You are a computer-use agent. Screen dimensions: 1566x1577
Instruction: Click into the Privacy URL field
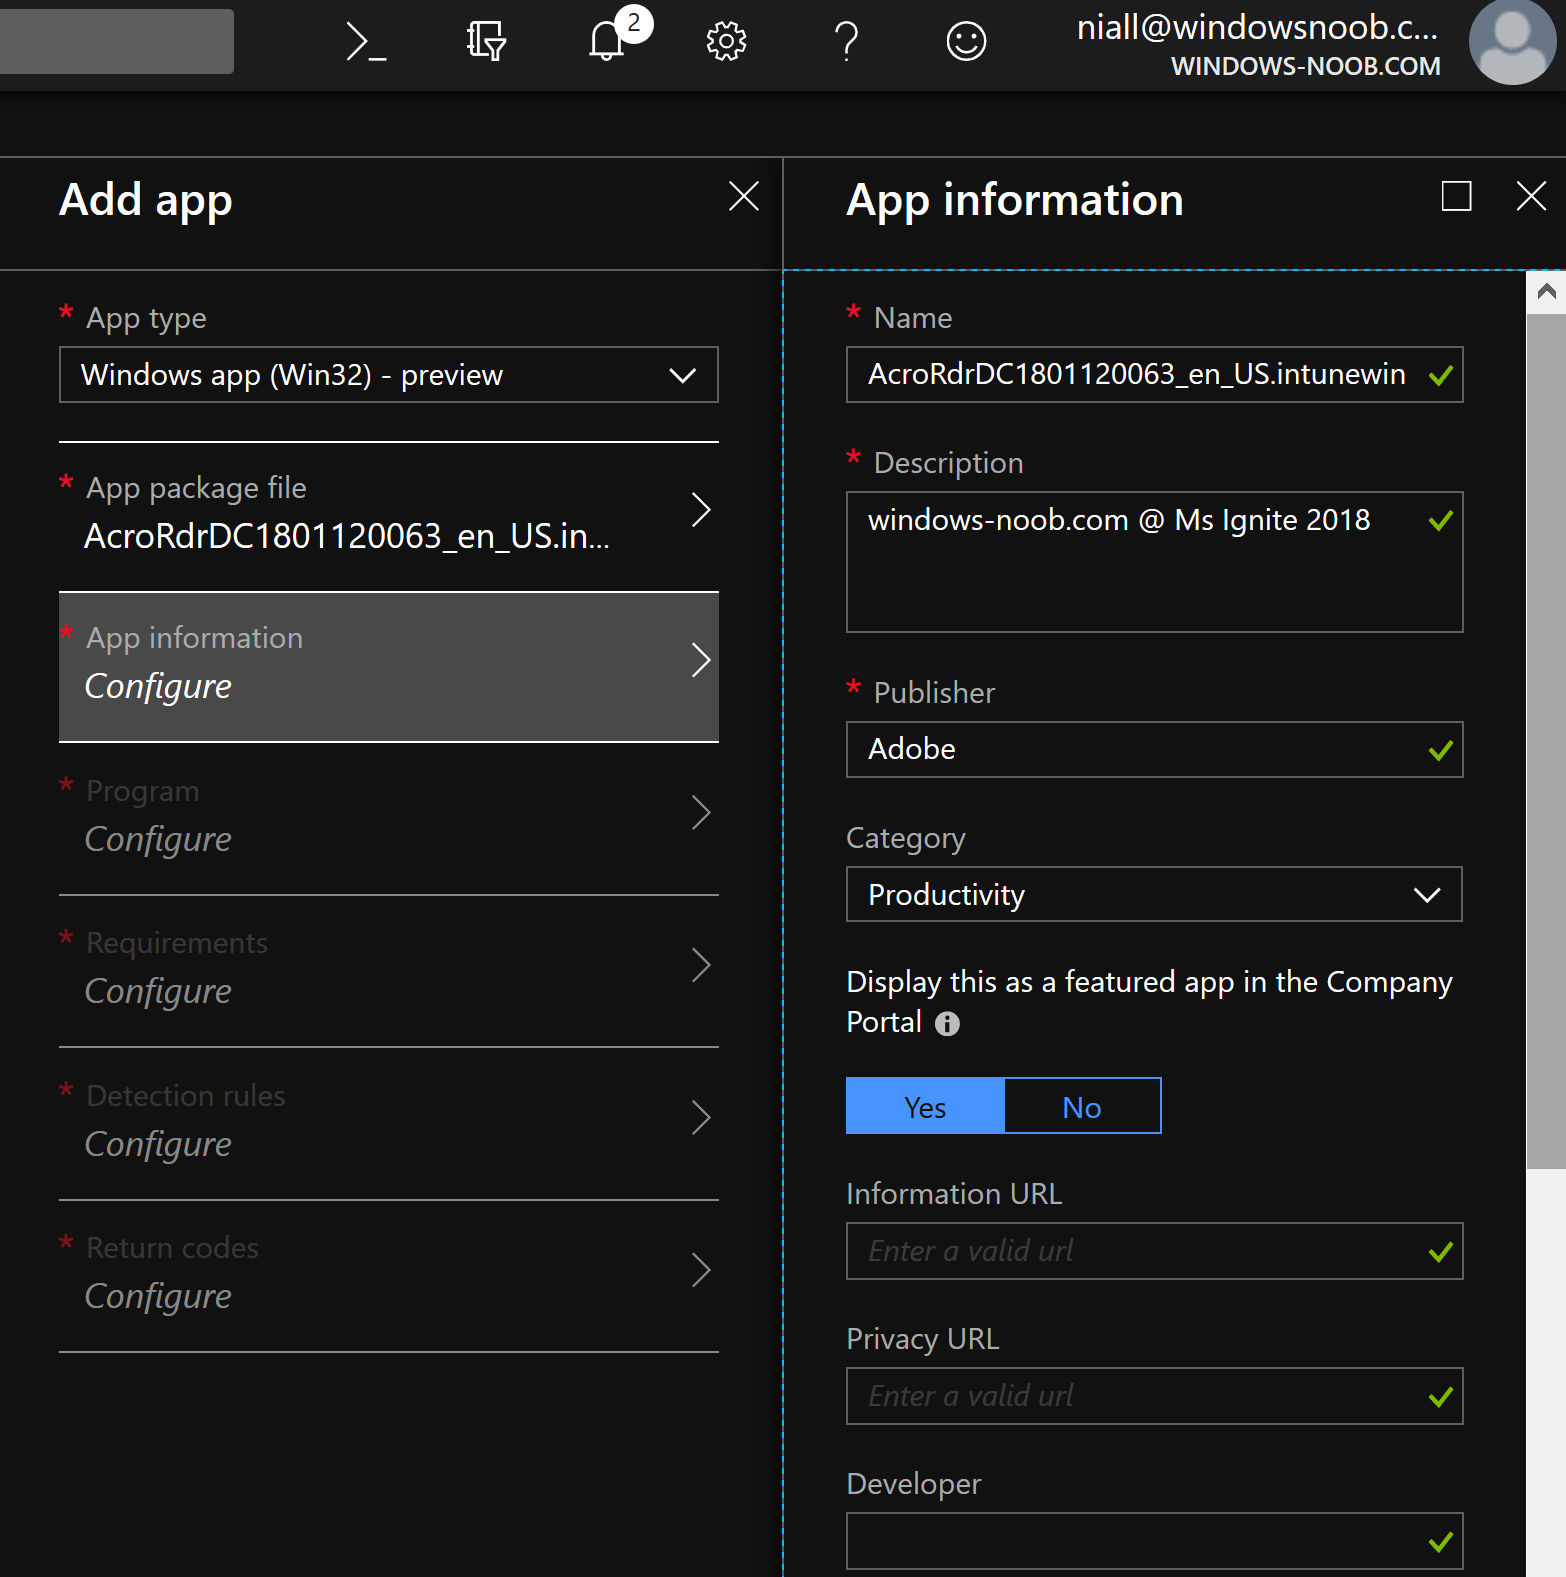click(x=1154, y=1396)
